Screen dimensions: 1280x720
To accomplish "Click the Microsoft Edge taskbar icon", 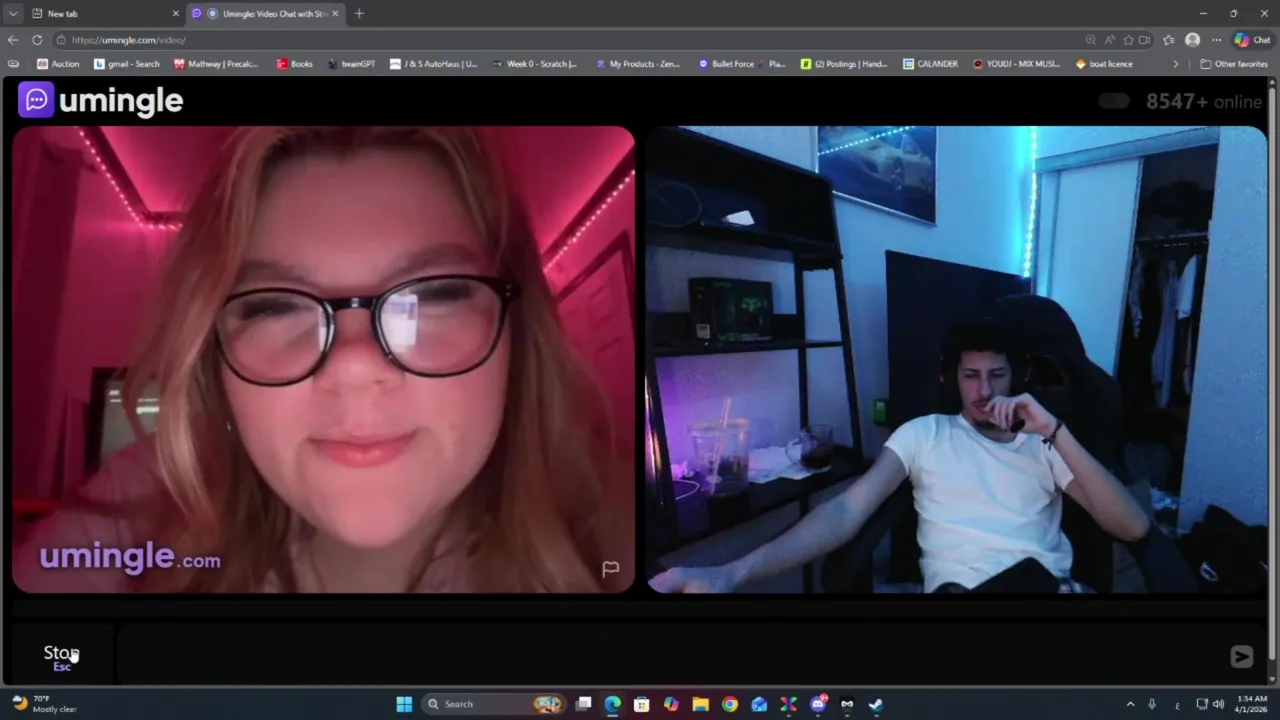I will [612, 704].
